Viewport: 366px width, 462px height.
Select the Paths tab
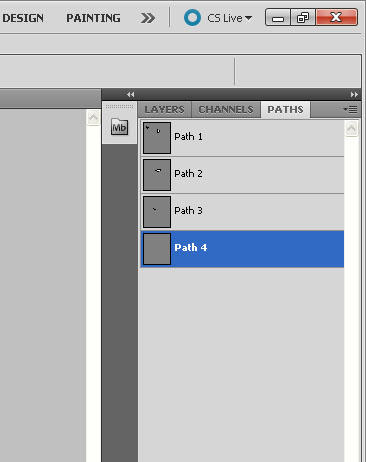click(285, 110)
